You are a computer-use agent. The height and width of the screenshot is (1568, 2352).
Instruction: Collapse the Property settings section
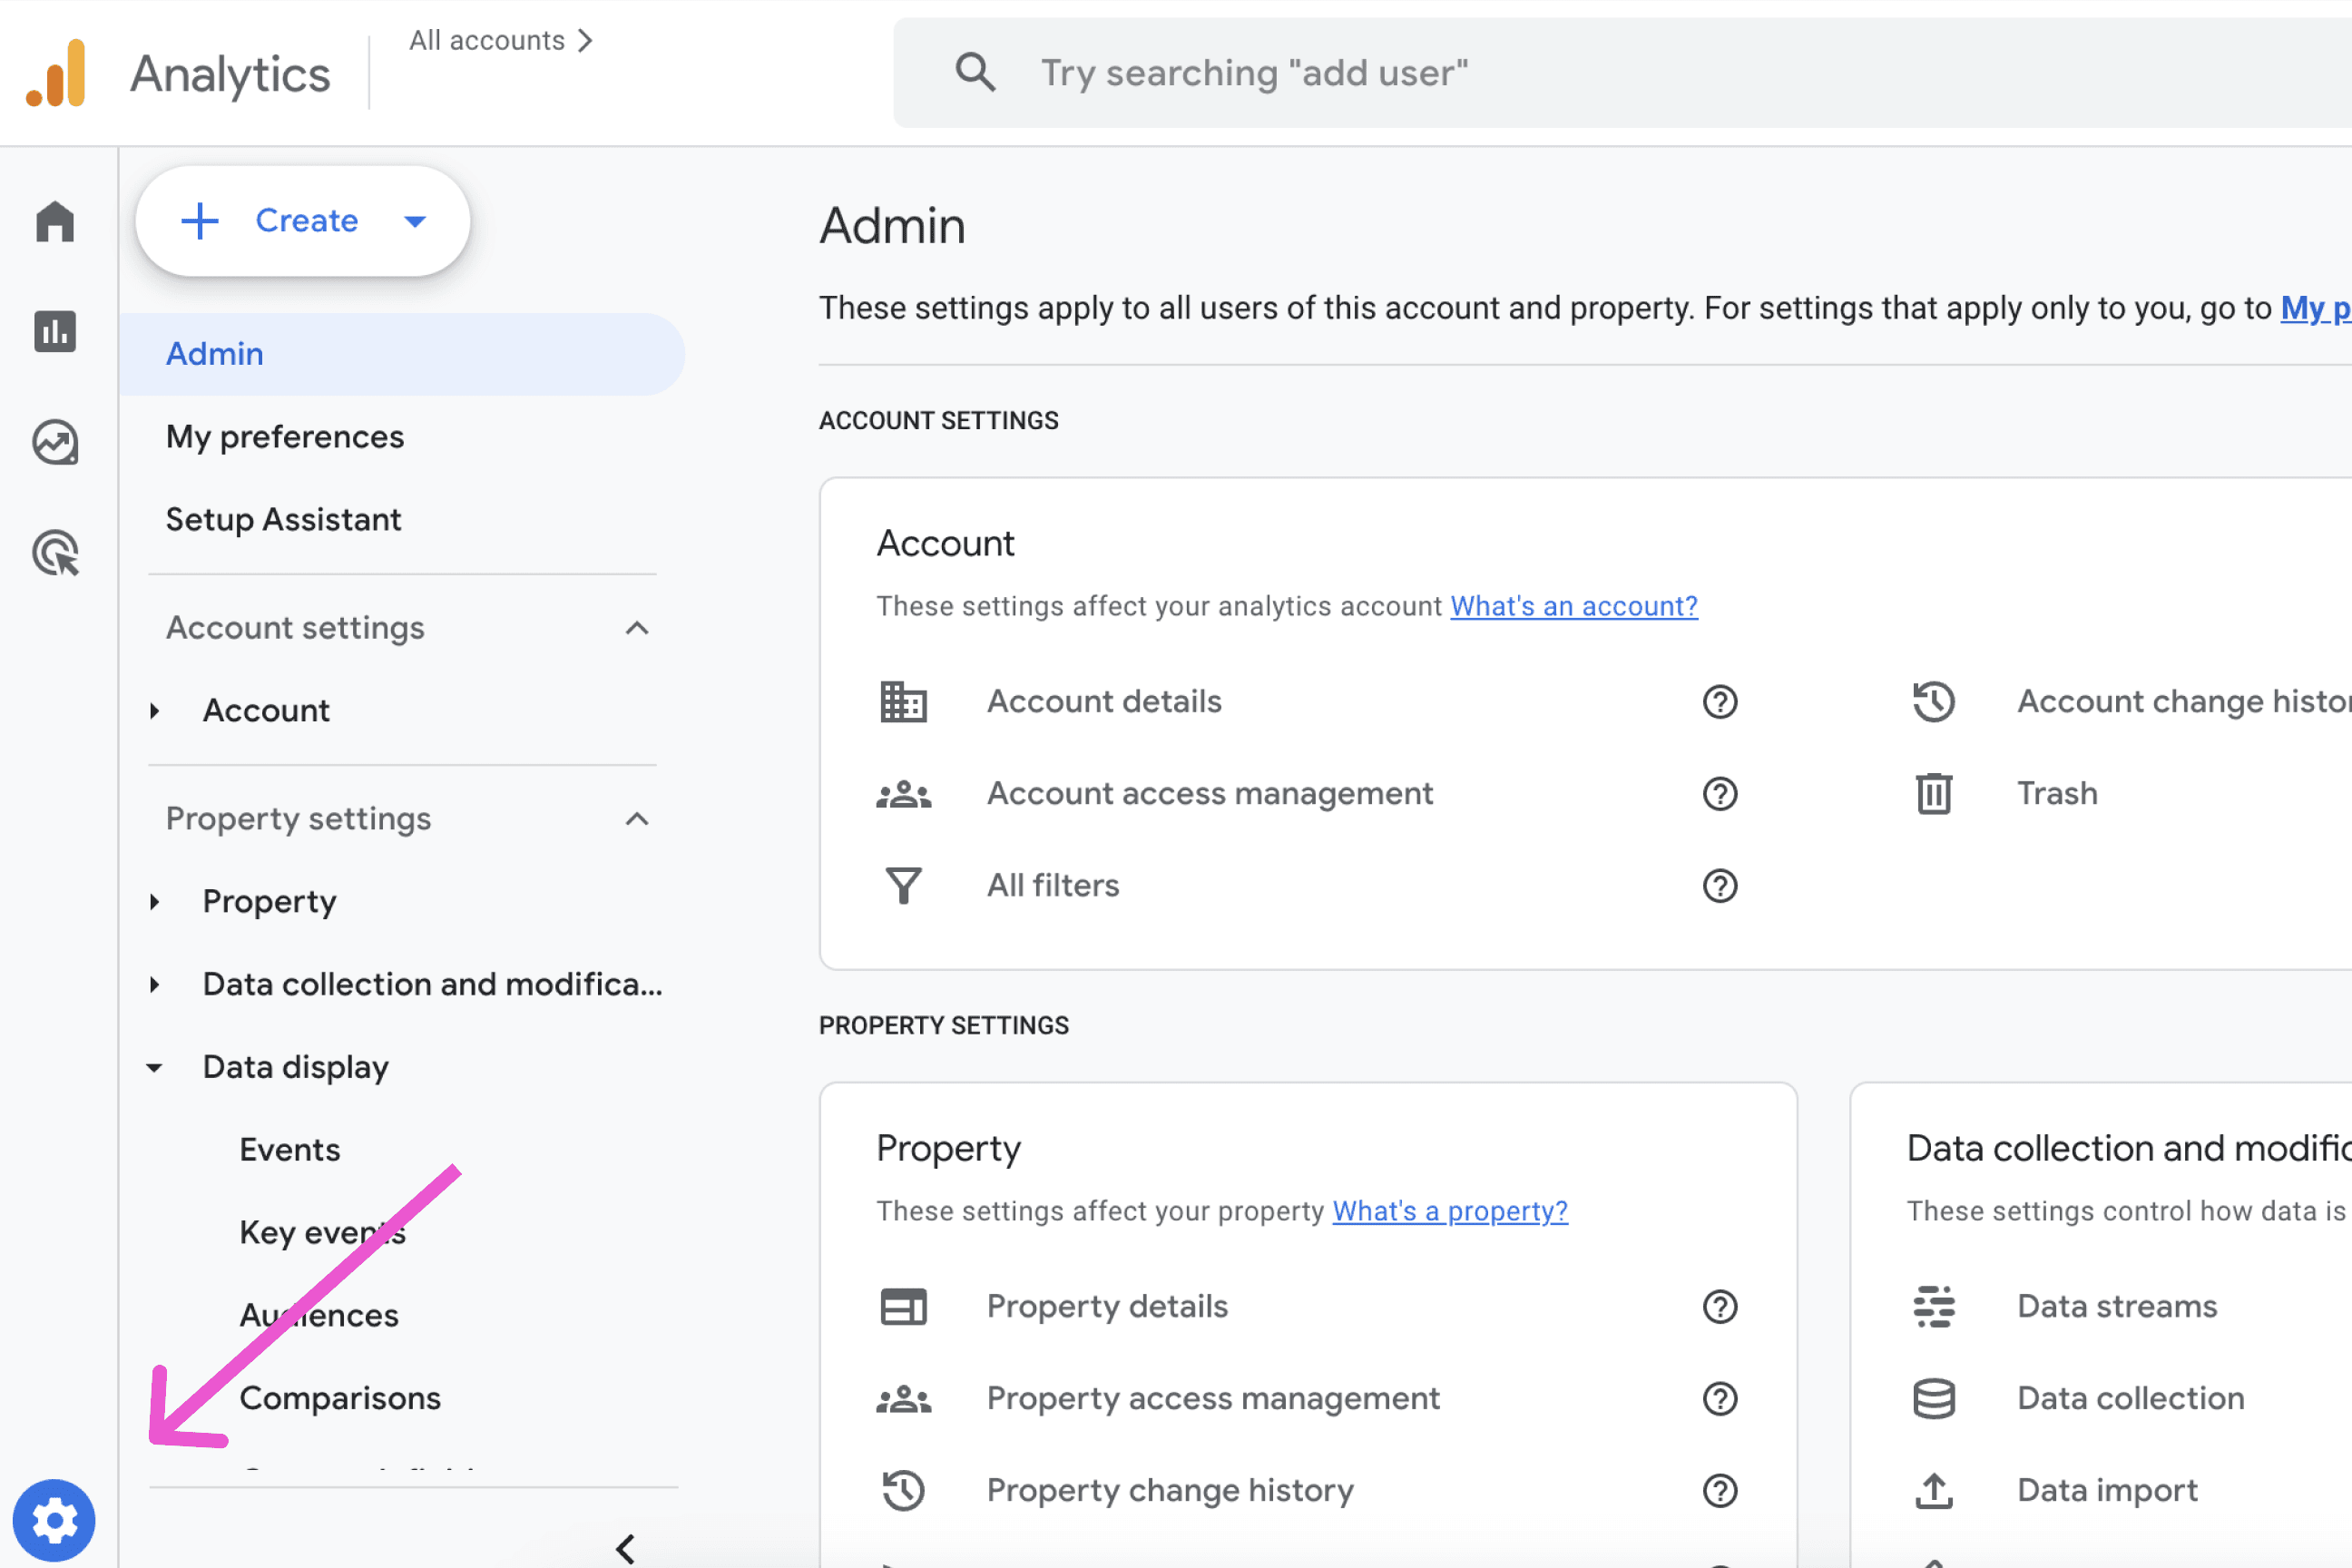pyautogui.click(x=637, y=819)
